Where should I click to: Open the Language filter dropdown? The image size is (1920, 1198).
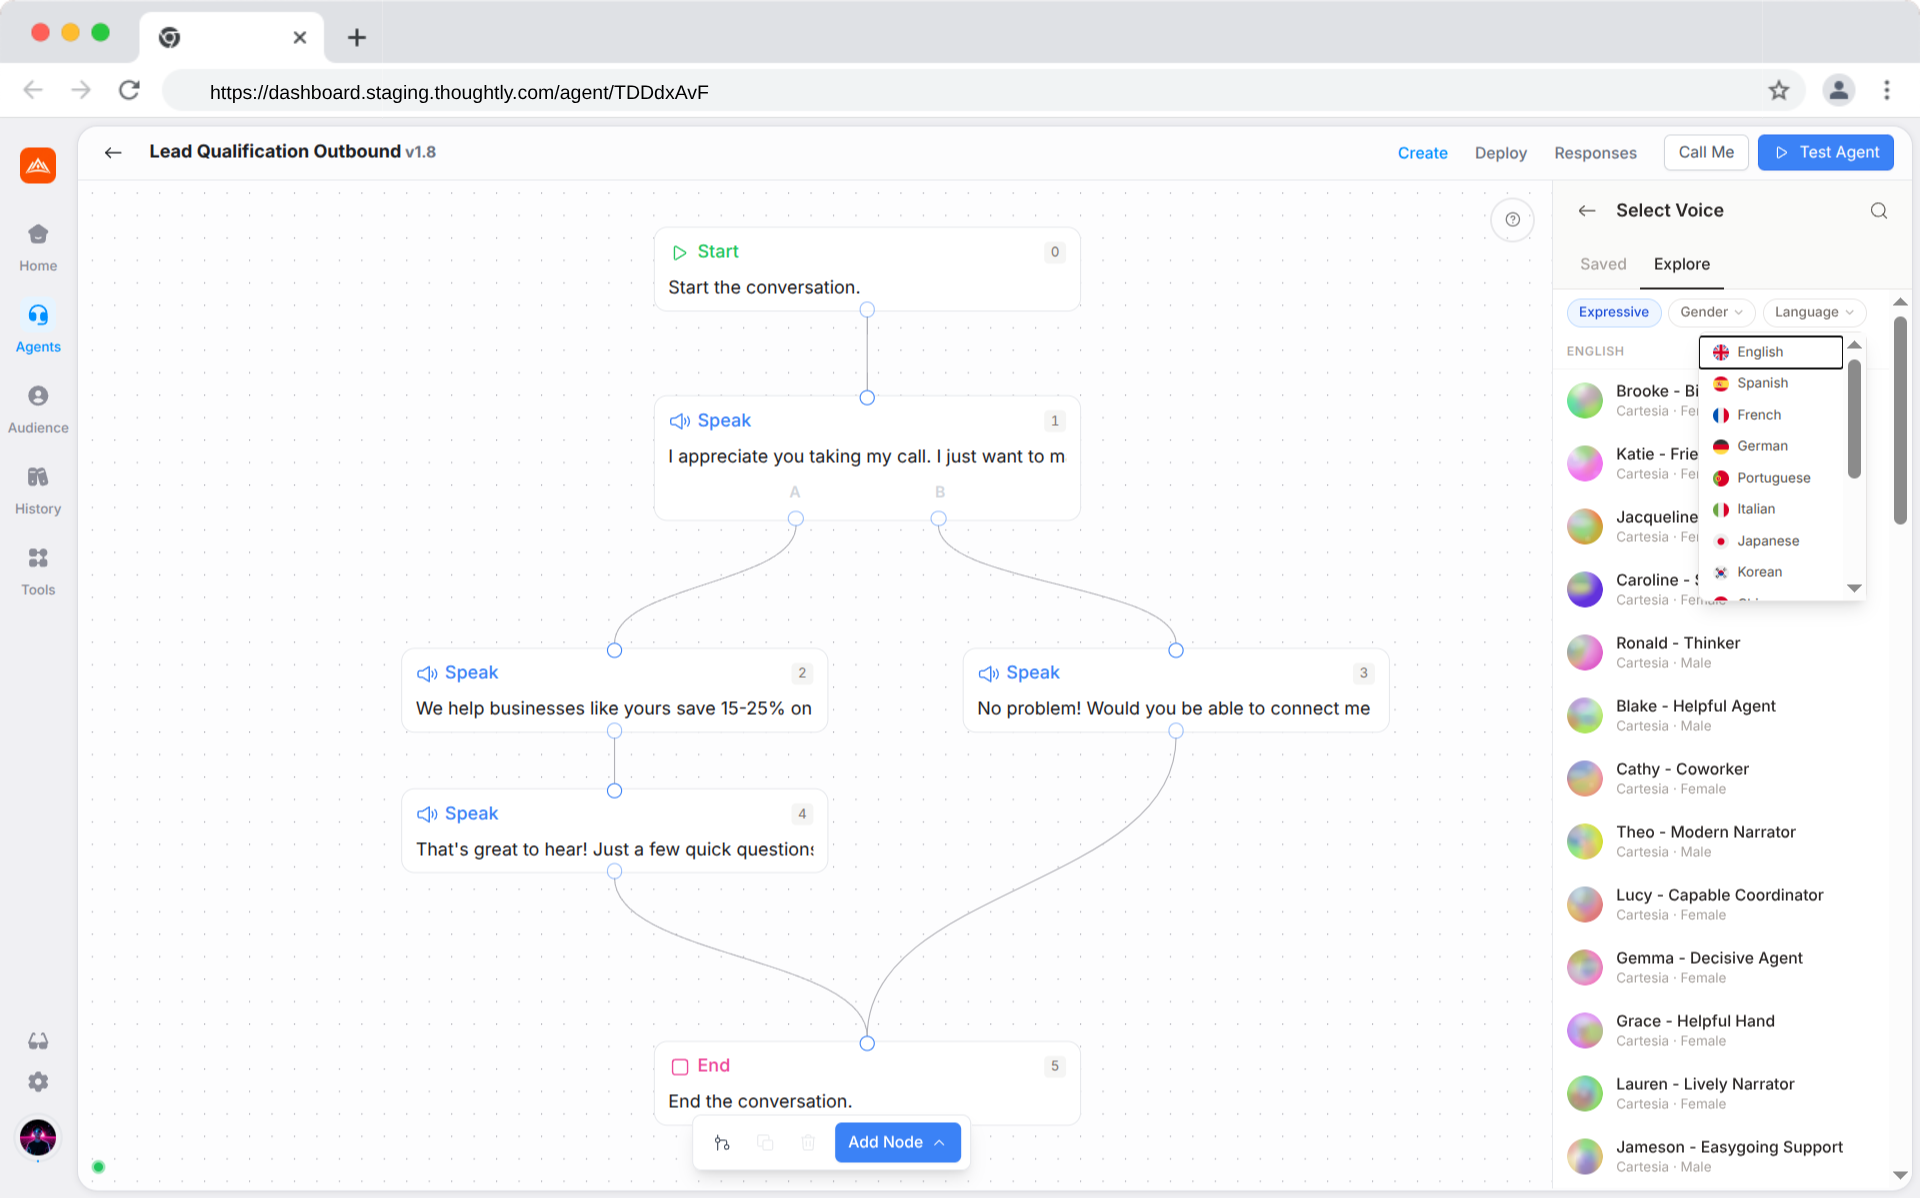(1814, 312)
